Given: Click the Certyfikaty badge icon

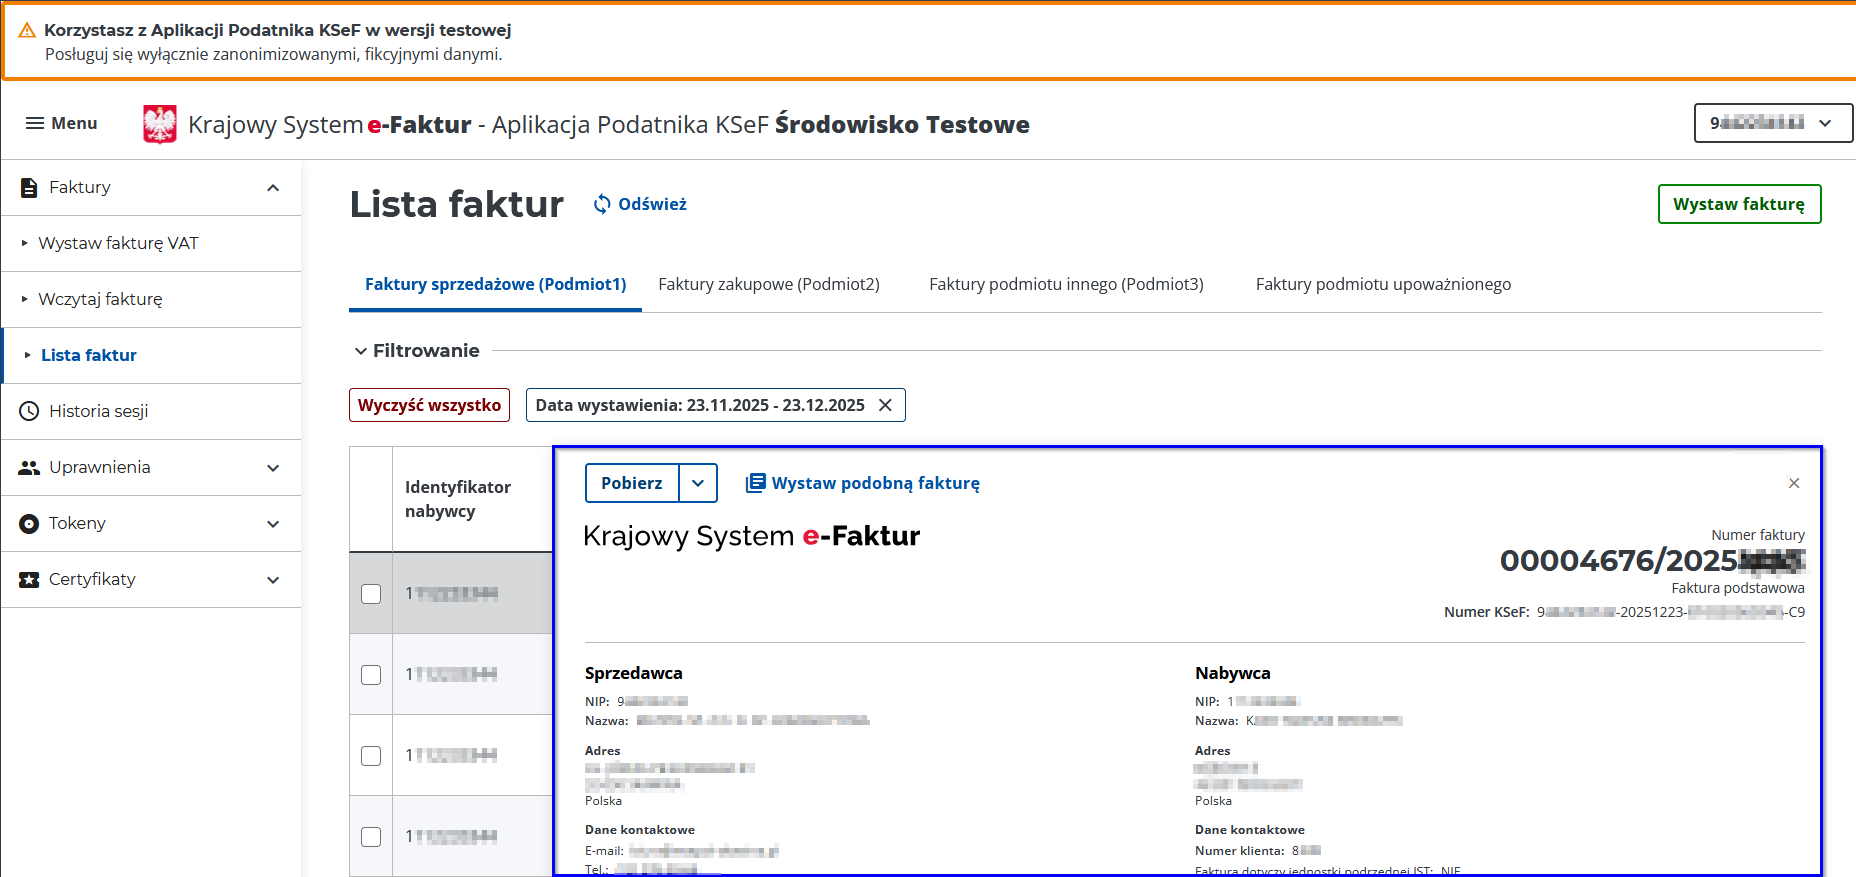Looking at the screenshot, I should 29,579.
